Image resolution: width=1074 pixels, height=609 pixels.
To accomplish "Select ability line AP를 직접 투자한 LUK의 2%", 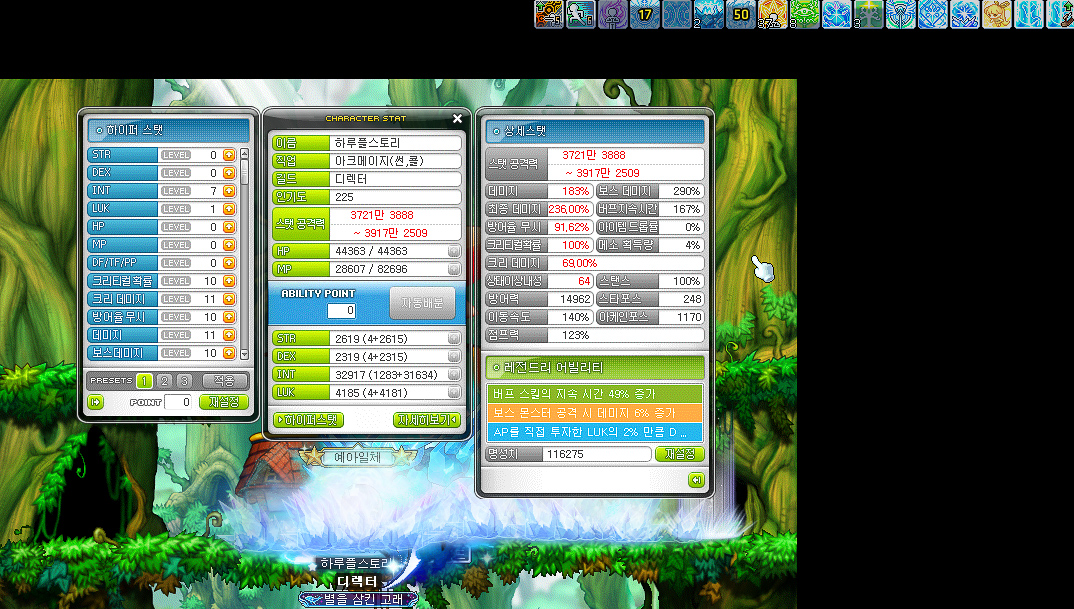I will (x=595, y=432).
